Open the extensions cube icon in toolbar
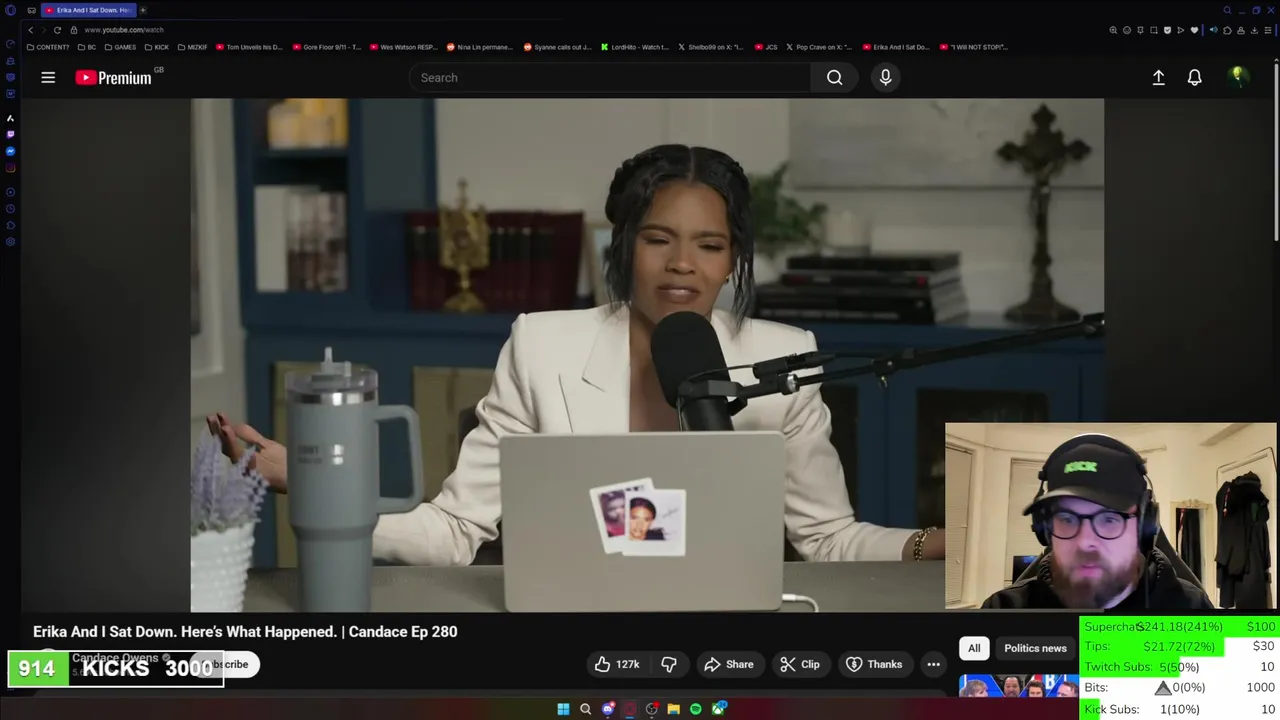1280x720 pixels. 1227,30
